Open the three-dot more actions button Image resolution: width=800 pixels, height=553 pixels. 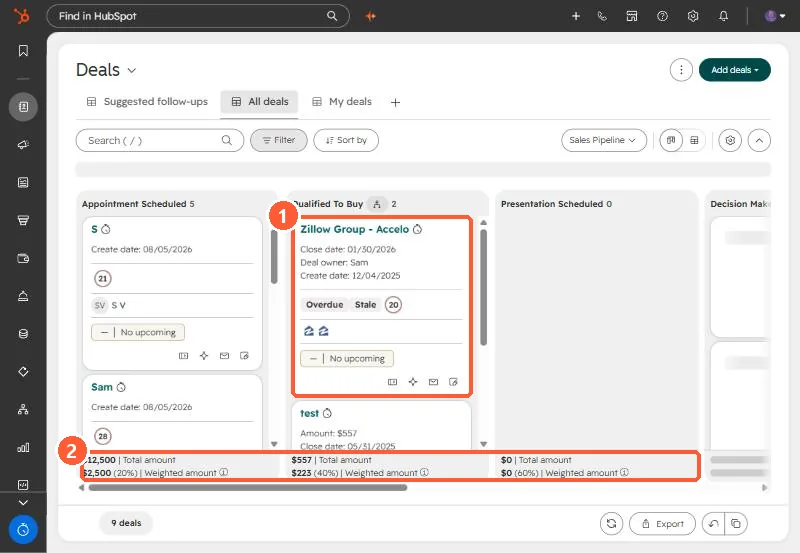click(x=681, y=70)
